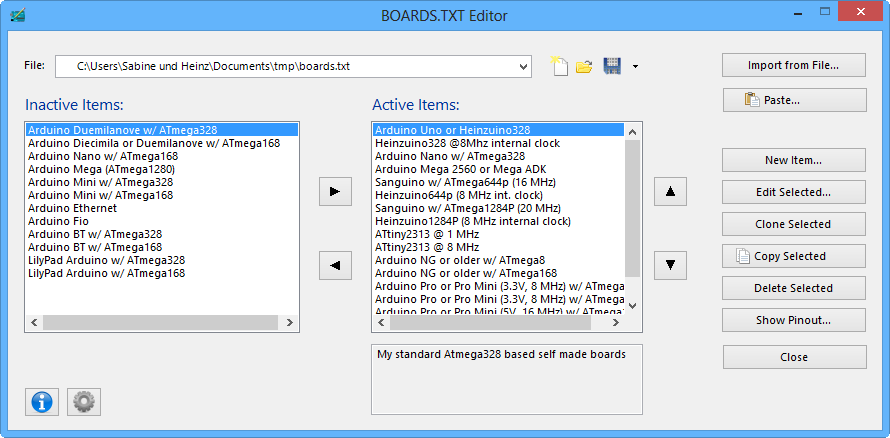Screen dimensions: 890x438
Task: Close the window with red X button
Action: pos(861,12)
